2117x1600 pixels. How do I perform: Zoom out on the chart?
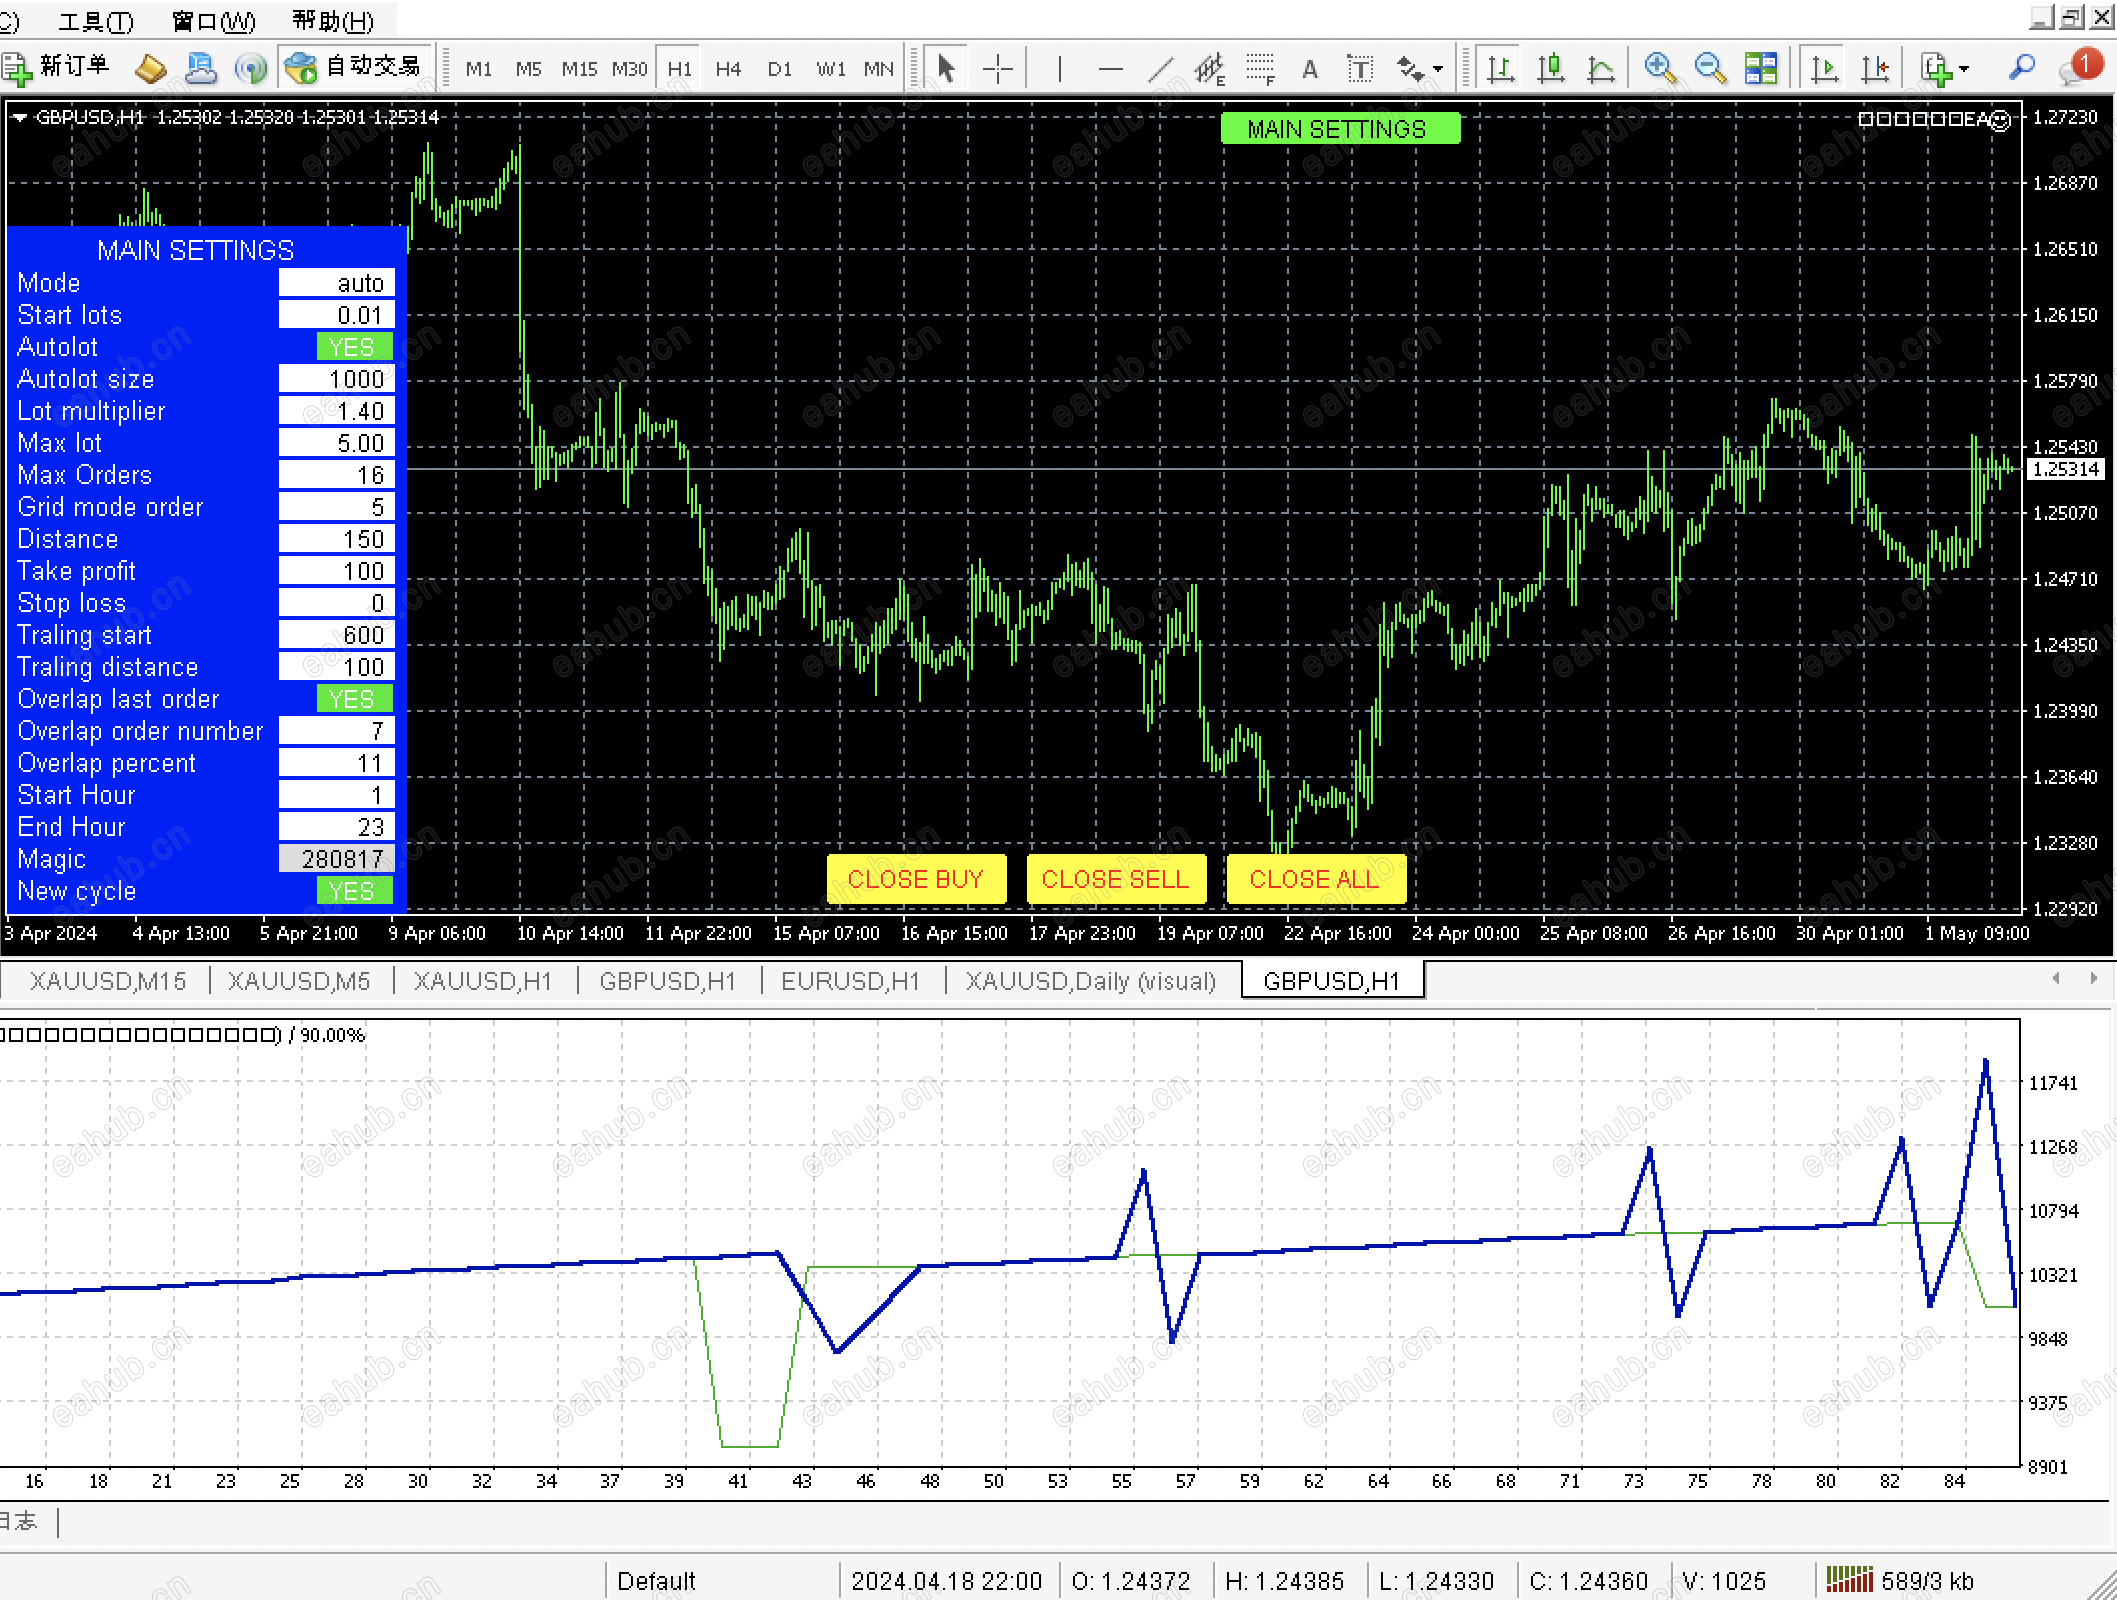(1711, 68)
